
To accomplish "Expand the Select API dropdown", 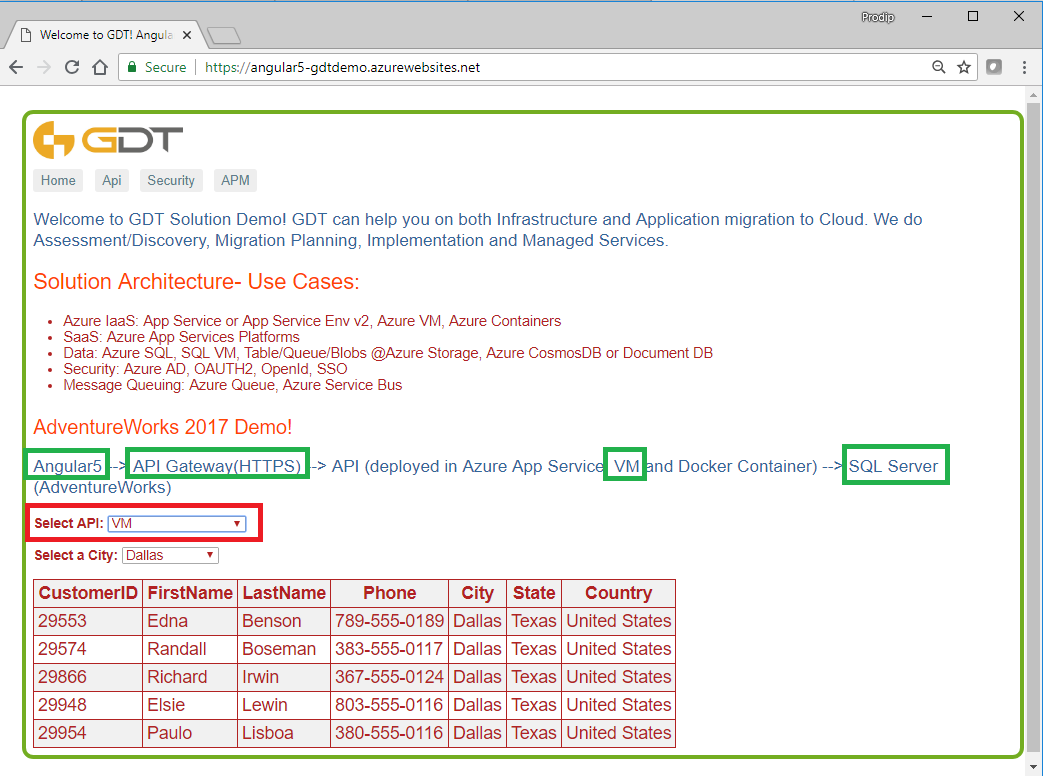I will coord(177,524).
